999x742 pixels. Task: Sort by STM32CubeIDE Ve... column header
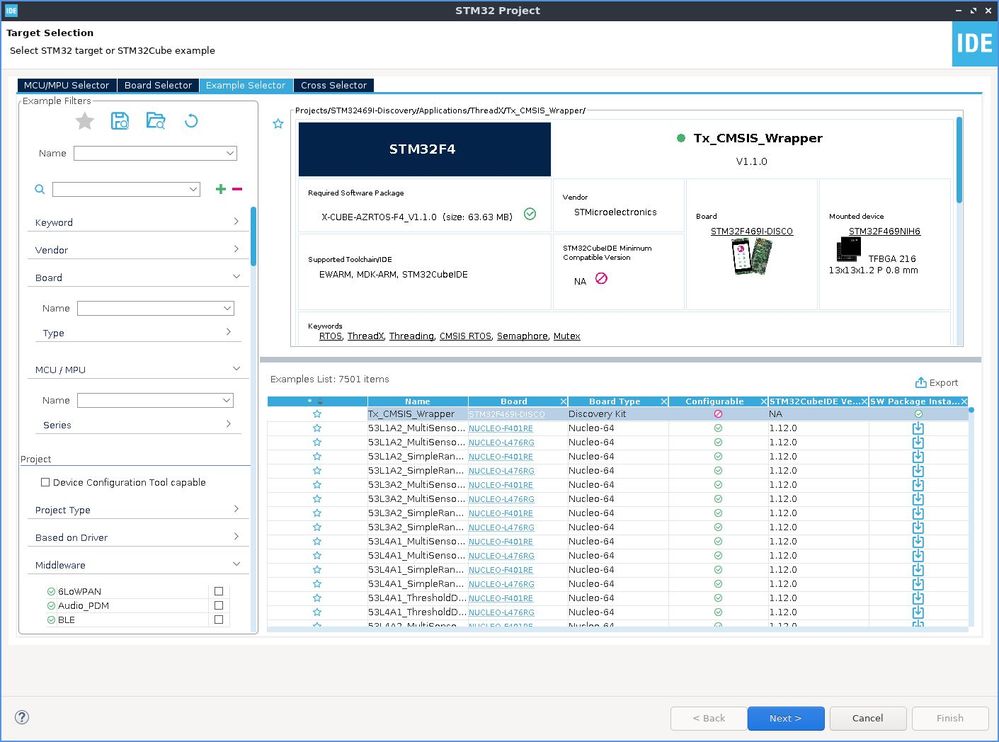click(814, 401)
